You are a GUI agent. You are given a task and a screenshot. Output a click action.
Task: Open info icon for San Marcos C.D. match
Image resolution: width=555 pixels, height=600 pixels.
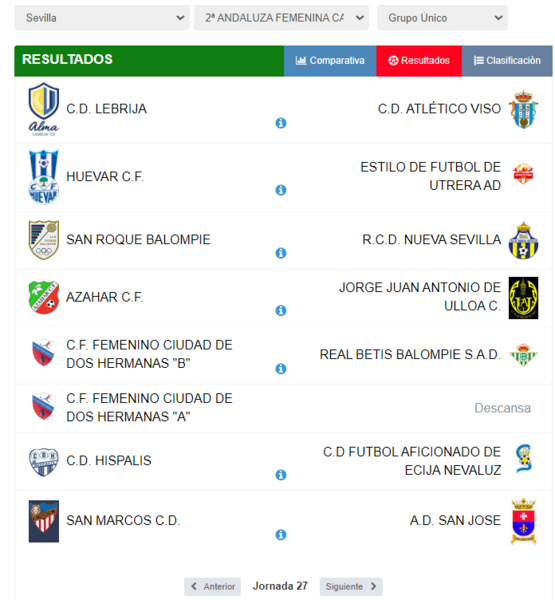(x=281, y=535)
